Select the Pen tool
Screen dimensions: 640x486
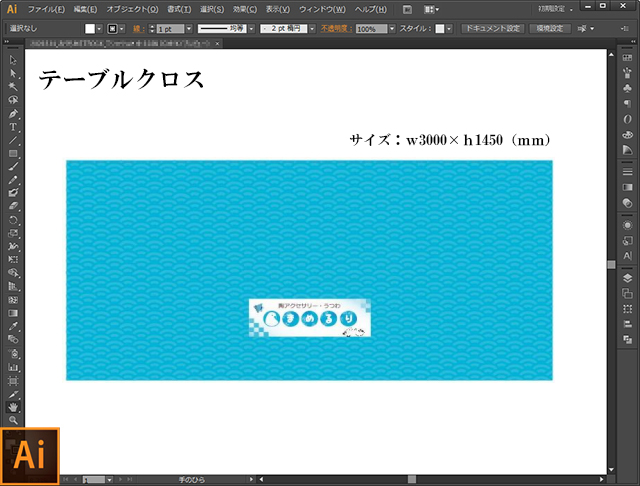click(x=13, y=113)
